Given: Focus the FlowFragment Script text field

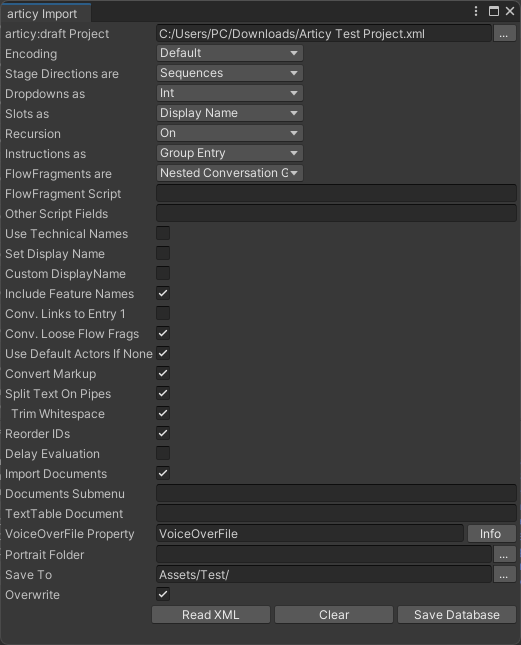Looking at the screenshot, I should [336, 193].
